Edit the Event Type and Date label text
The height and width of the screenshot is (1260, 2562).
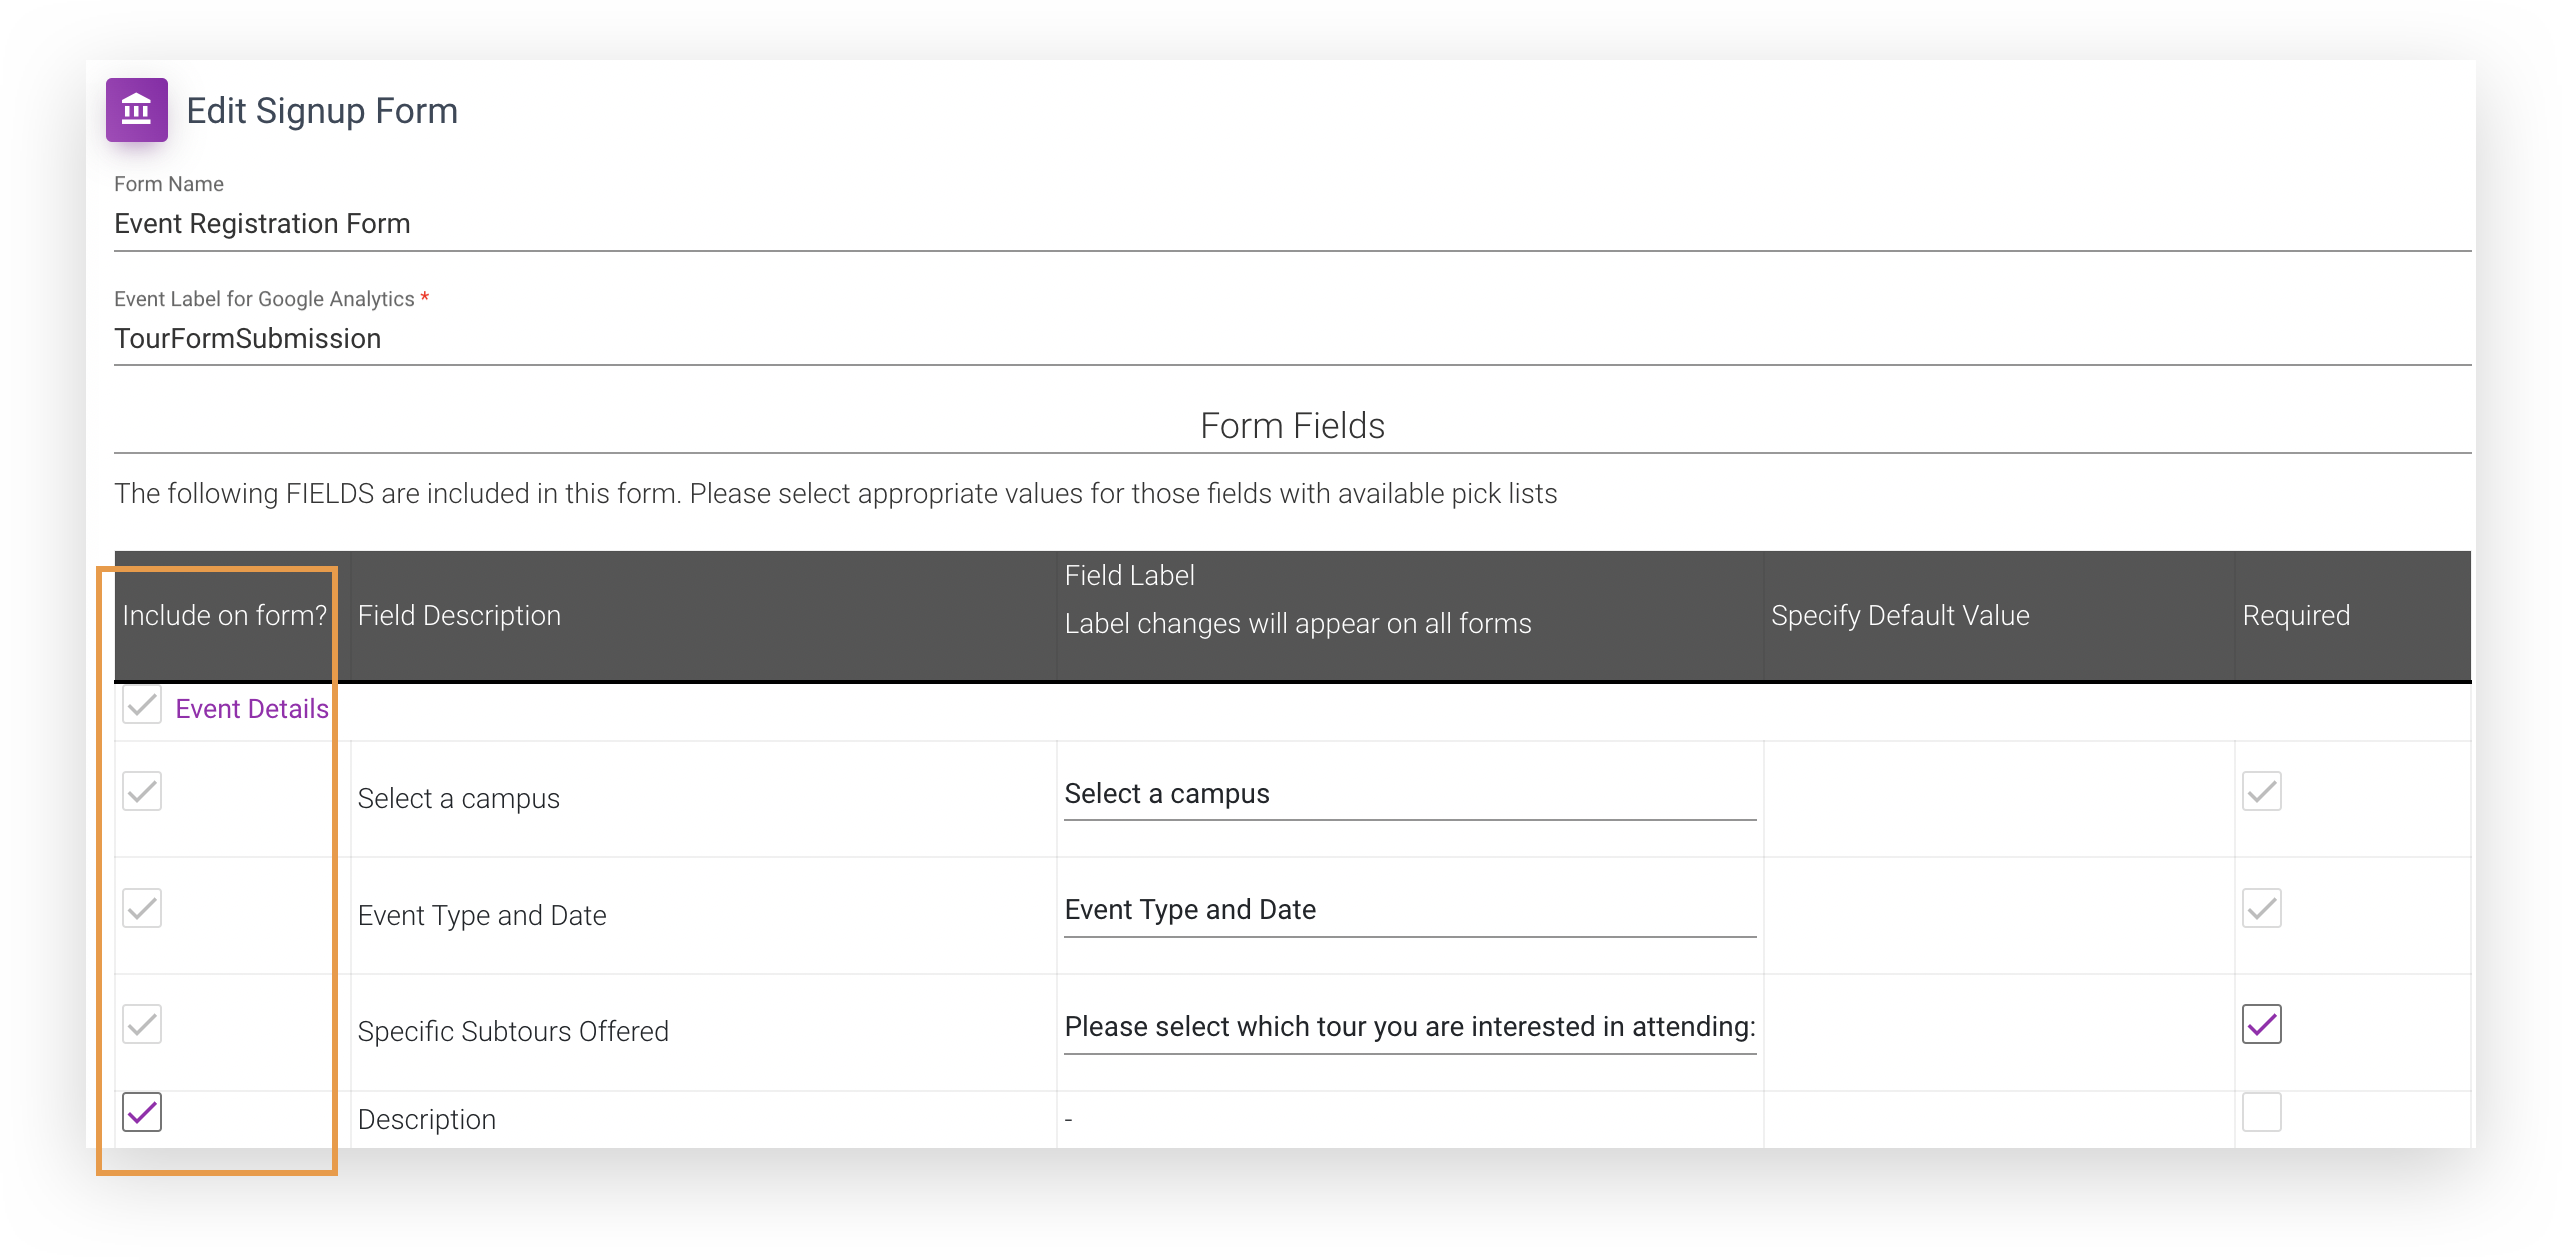pos(1400,910)
